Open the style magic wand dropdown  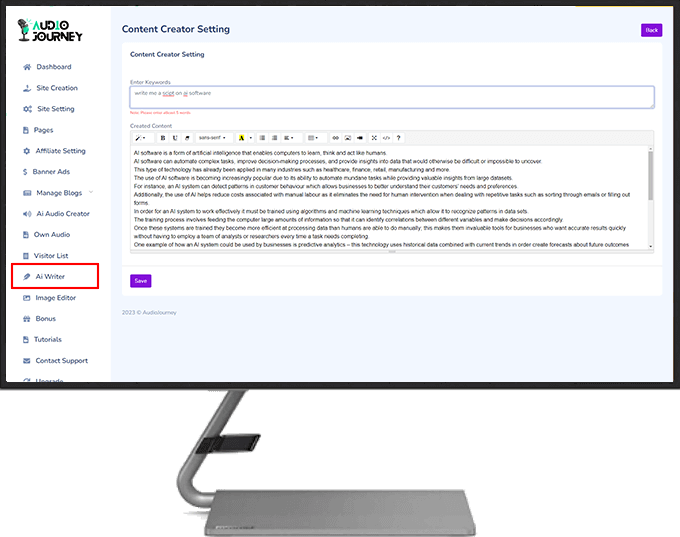click(141, 138)
